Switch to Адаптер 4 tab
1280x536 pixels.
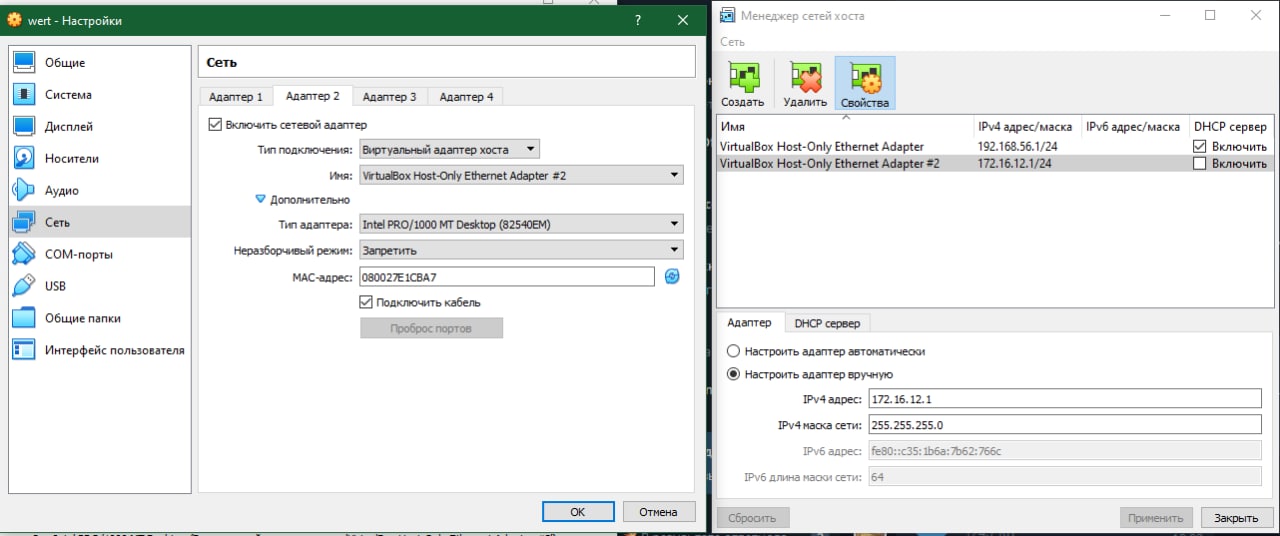tap(466, 97)
